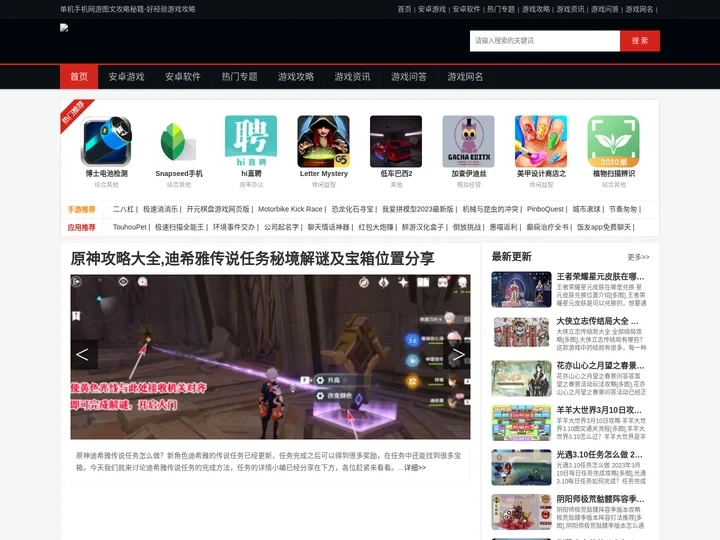Viewport: 720px width, 540px height.
Task: Open the 游戏网名 navigation tab
Action: (465, 77)
